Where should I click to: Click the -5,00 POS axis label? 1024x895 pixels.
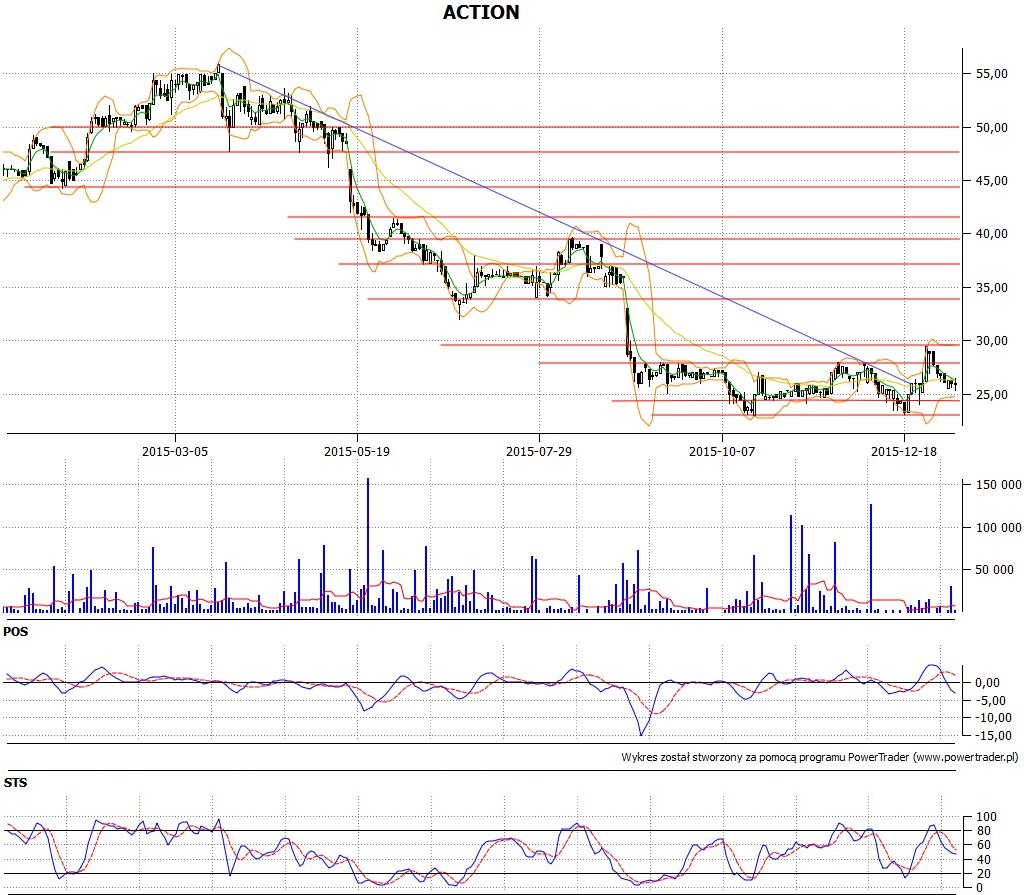990,700
